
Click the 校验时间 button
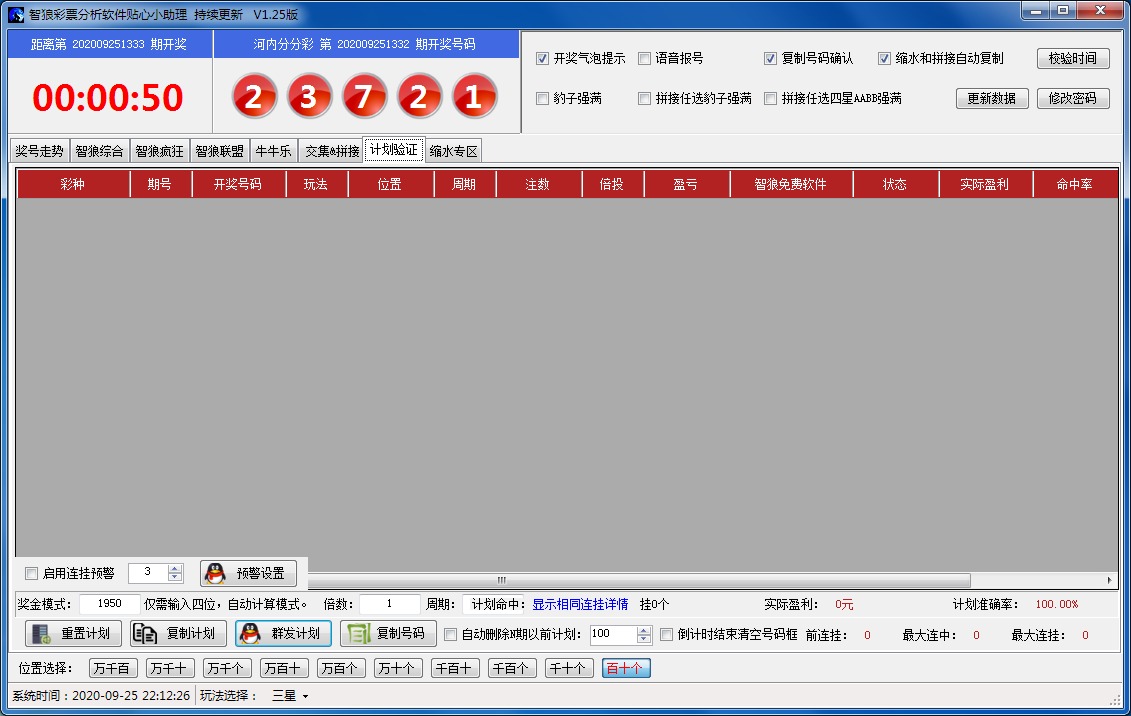(x=1073, y=59)
